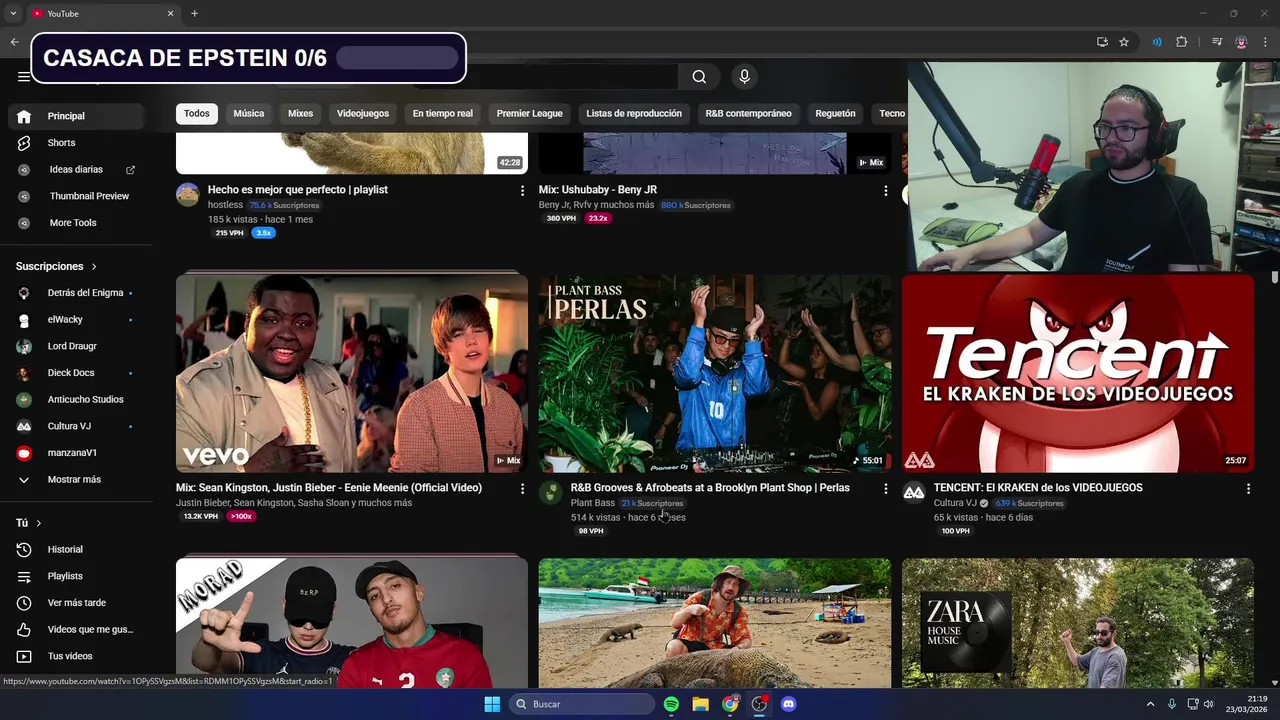The width and height of the screenshot is (1280, 720).
Task: Expand Mostrar más subscriptions list
Action: tap(78, 480)
